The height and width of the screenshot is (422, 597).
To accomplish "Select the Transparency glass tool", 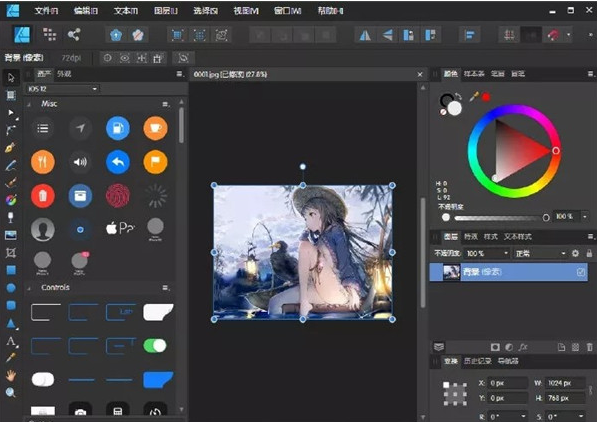I will [11, 217].
